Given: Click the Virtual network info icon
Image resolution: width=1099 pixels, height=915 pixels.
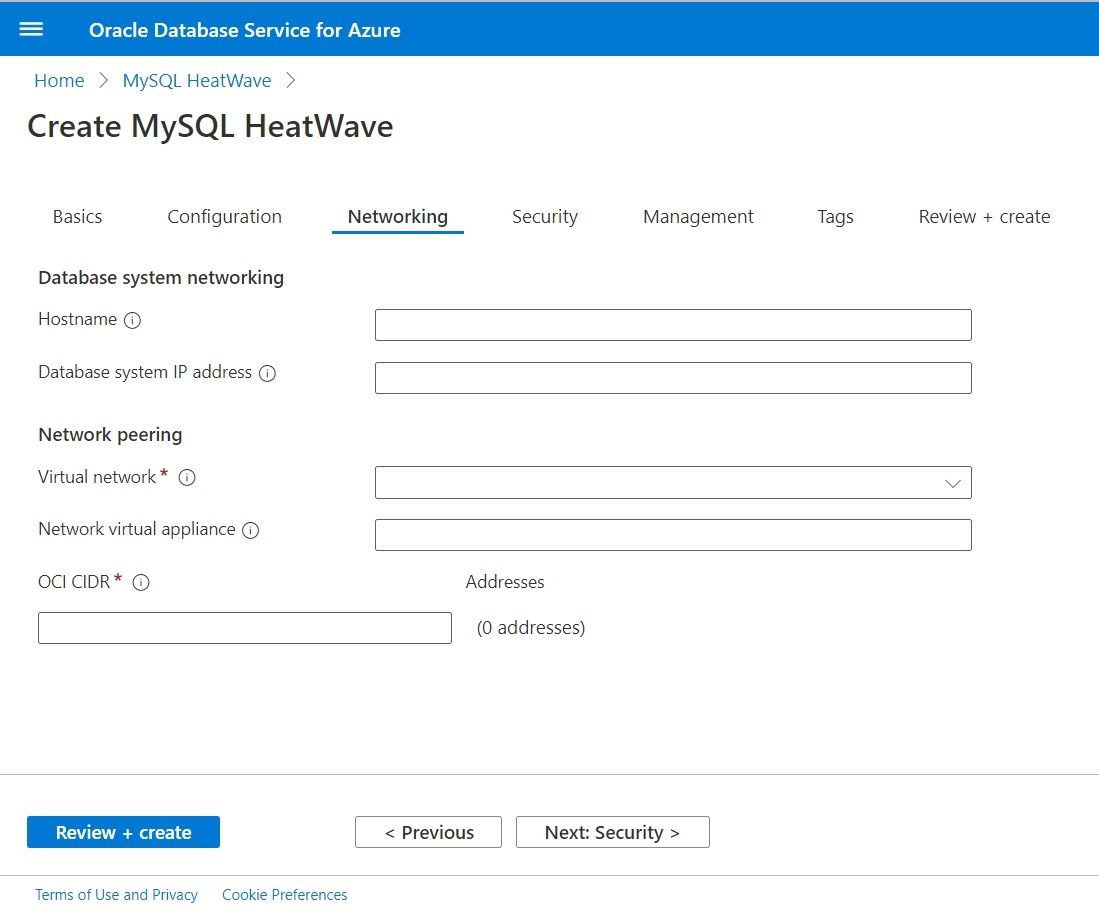Looking at the screenshot, I should 187,477.
